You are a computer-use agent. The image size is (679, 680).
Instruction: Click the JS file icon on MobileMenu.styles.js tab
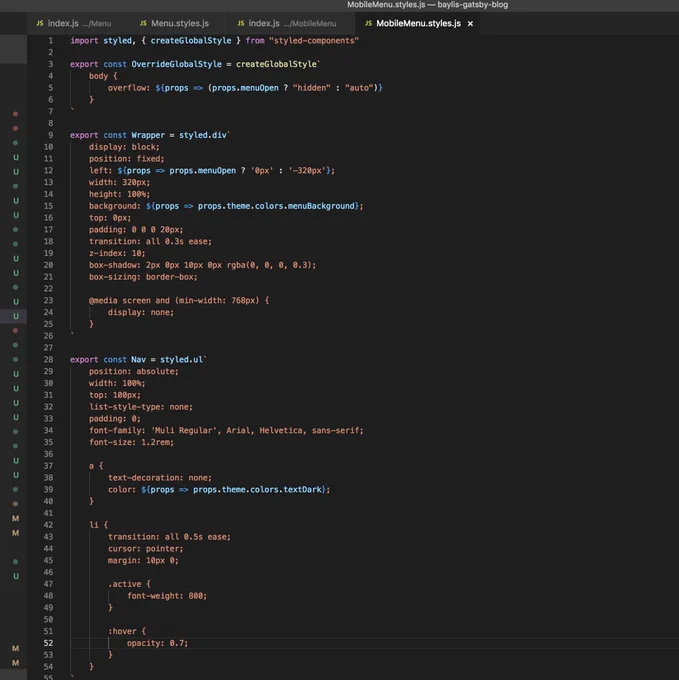click(368, 23)
